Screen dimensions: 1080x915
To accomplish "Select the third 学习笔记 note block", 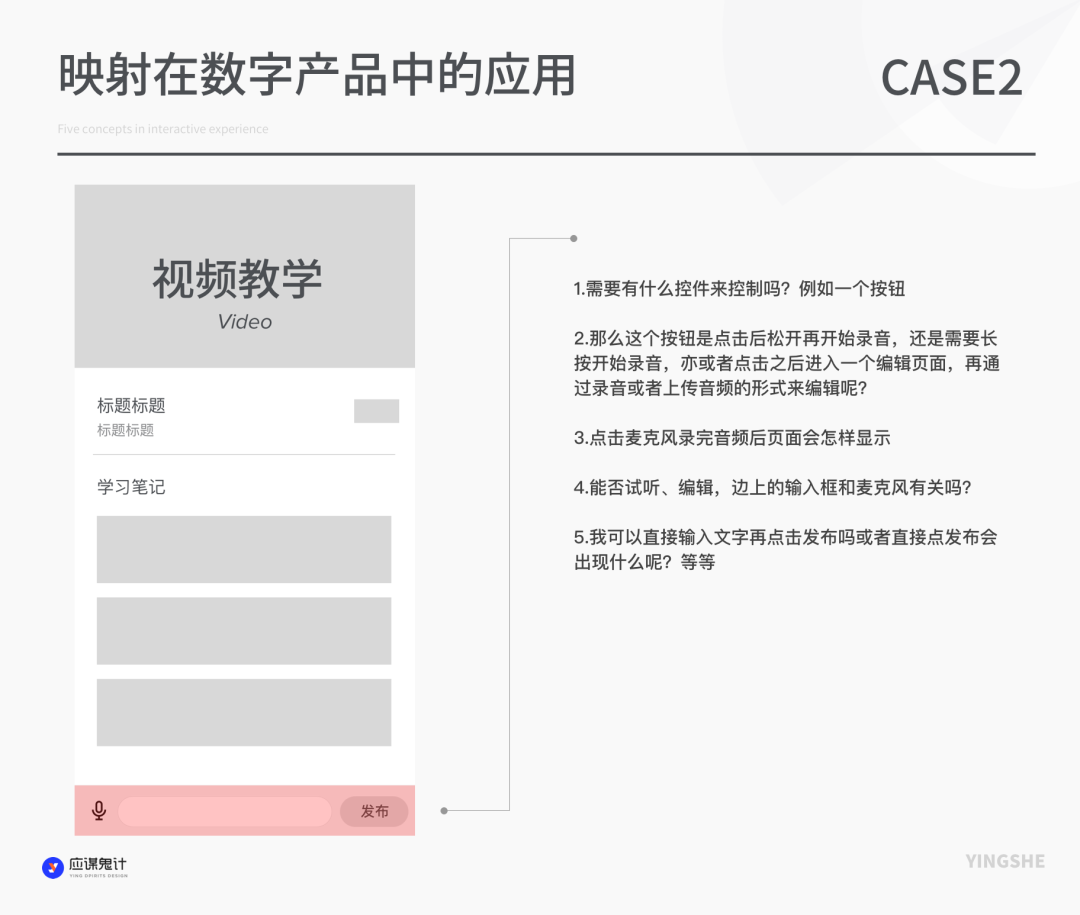I will tap(243, 712).
